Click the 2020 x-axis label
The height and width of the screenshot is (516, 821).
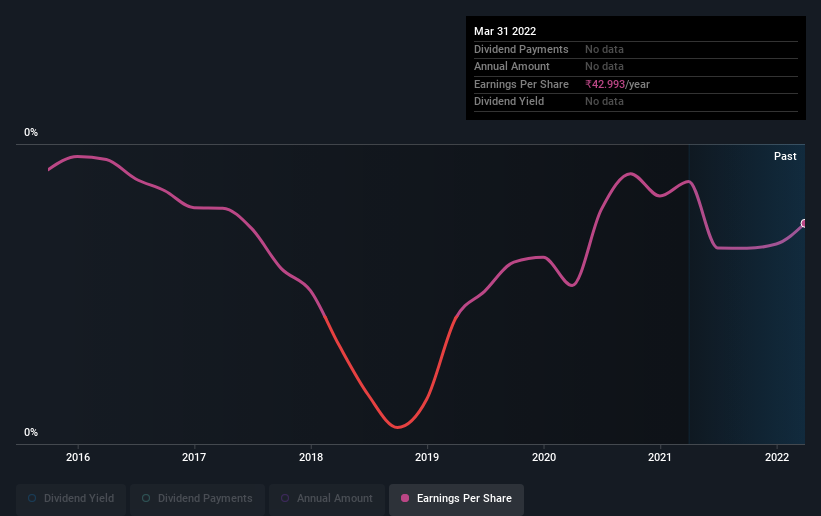pyautogui.click(x=544, y=457)
